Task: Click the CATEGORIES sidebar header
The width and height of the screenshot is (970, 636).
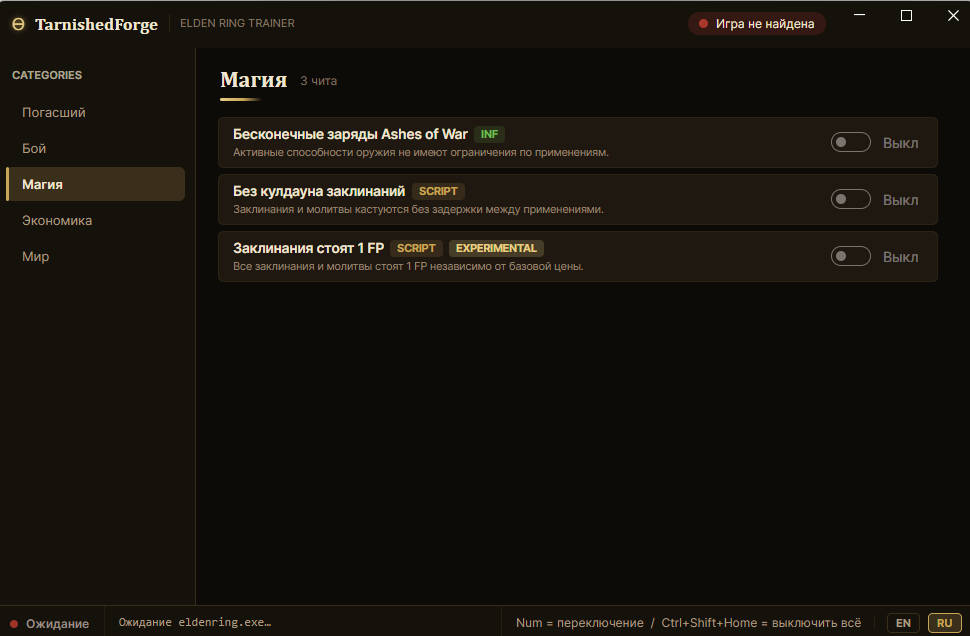Action: (47, 75)
